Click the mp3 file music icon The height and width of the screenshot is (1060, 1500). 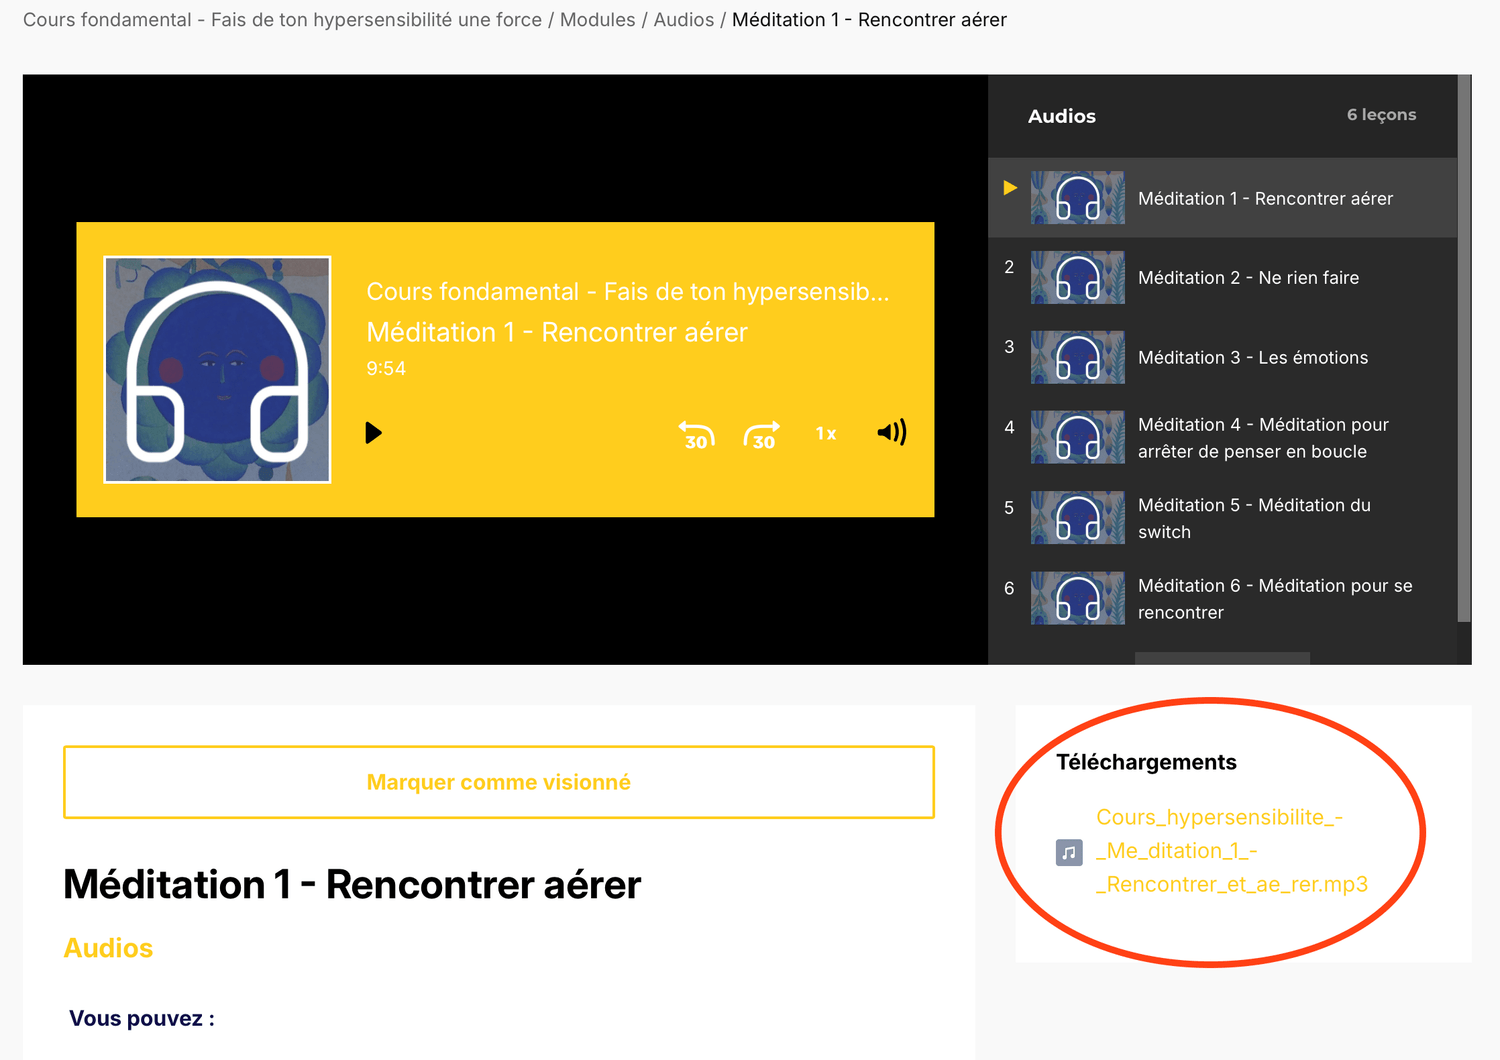tap(1069, 852)
